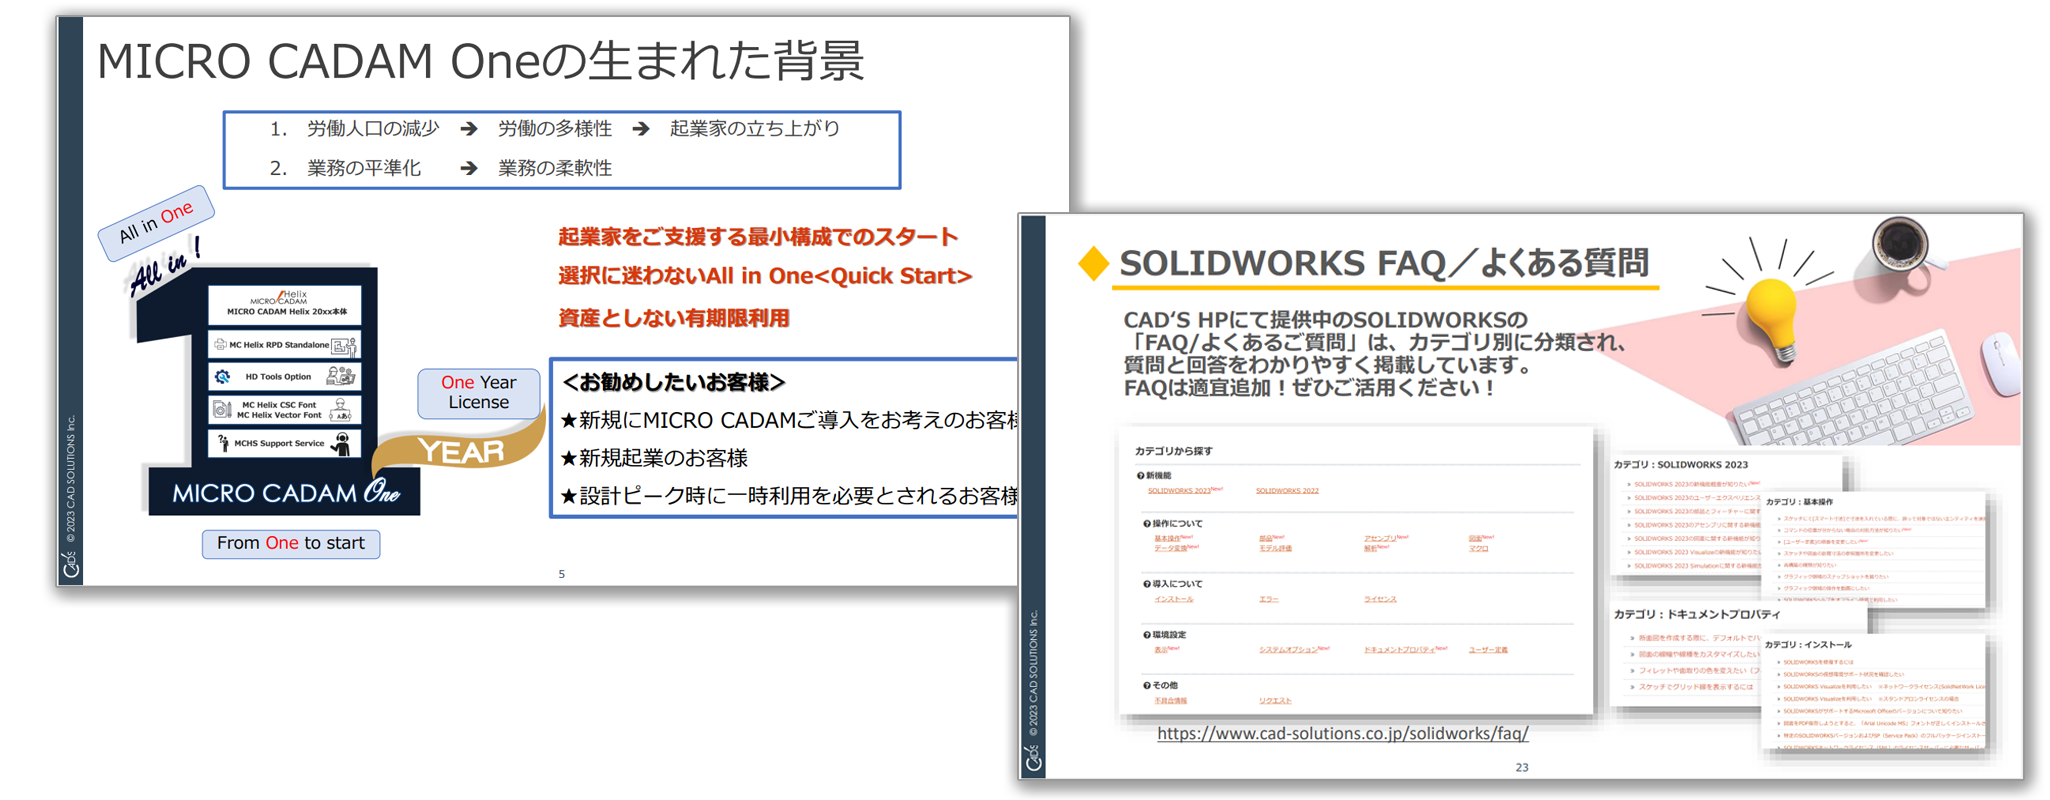Click the MICRO CADAM Helix 20xx本体 box

pos(285,306)
